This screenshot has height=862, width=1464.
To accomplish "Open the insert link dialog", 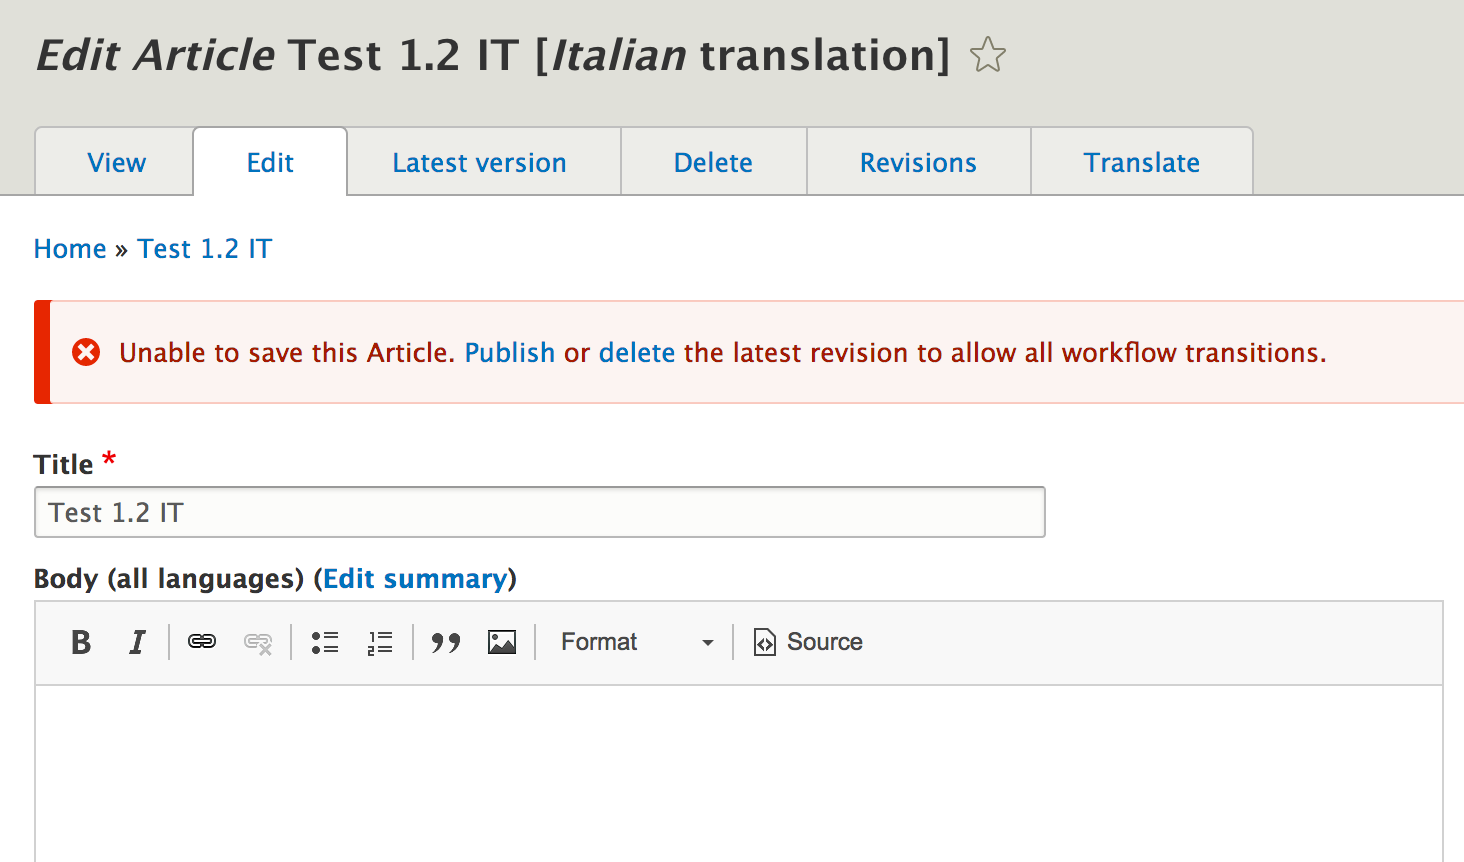I will (x=201, y=642).
